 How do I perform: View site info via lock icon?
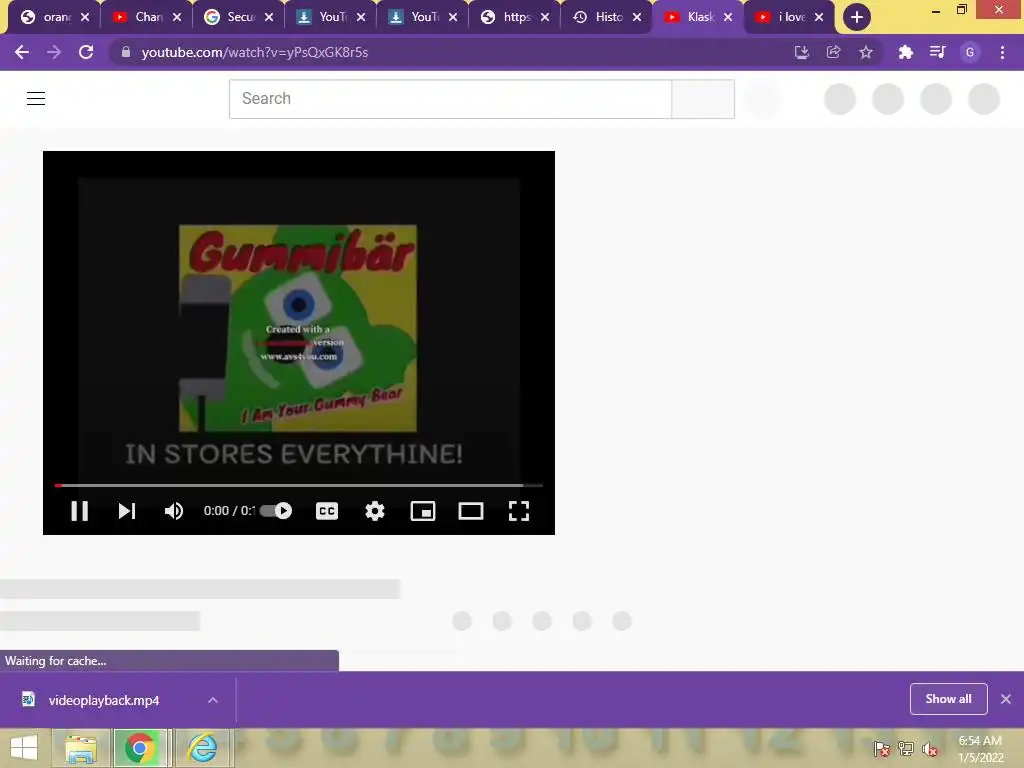click(126, 52)
